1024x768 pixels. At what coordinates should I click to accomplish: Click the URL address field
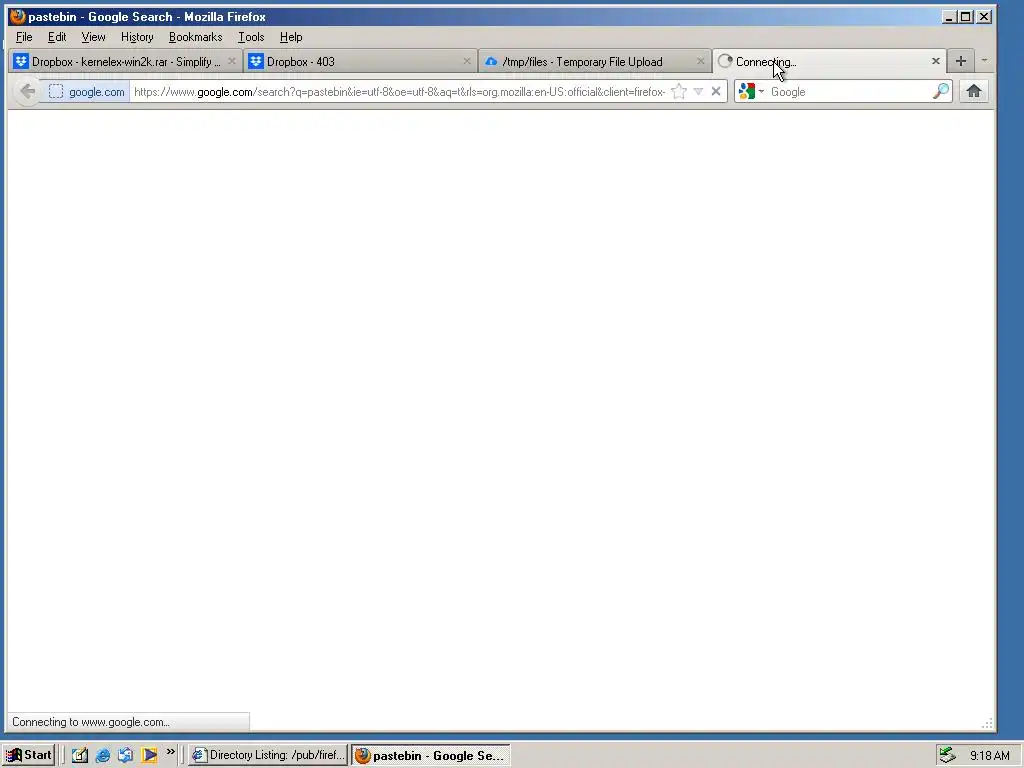399,91
